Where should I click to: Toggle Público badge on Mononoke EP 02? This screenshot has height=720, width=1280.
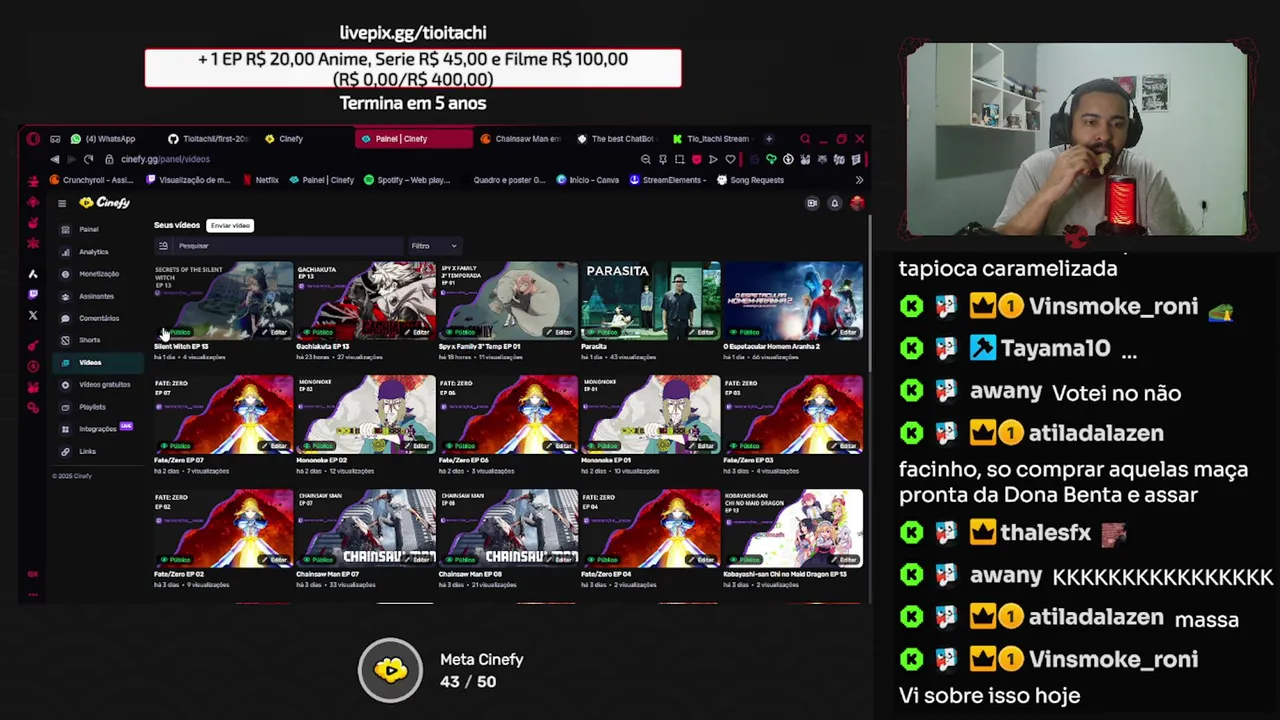pos(317,445)
